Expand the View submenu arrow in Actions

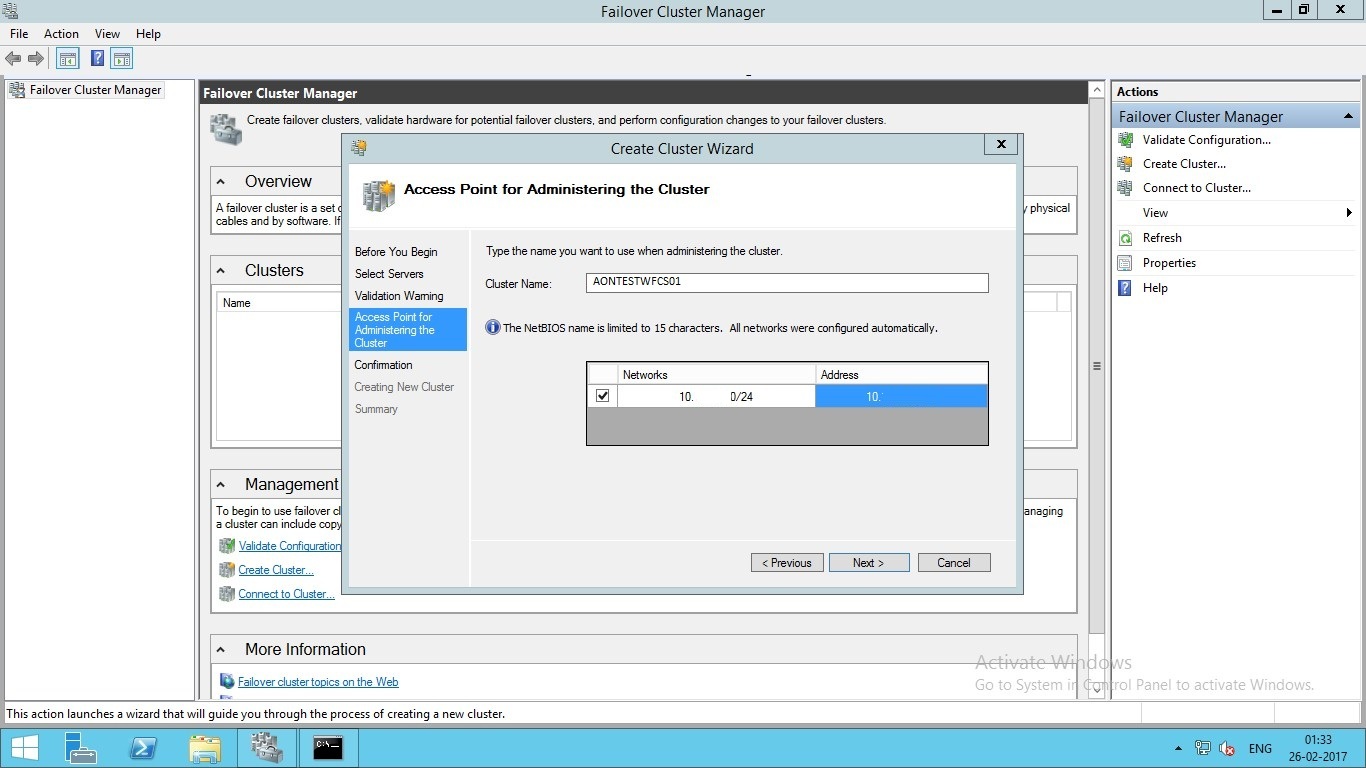1349,213
